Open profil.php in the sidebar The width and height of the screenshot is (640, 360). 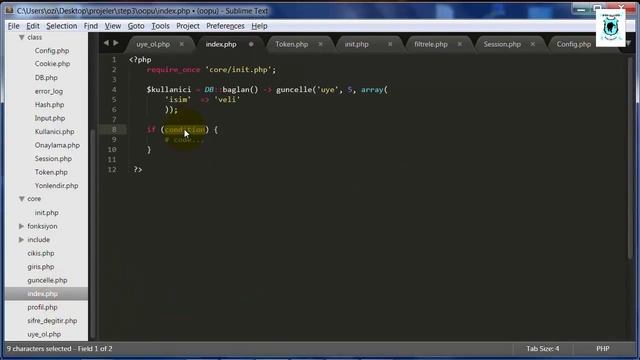coord(42,307)
